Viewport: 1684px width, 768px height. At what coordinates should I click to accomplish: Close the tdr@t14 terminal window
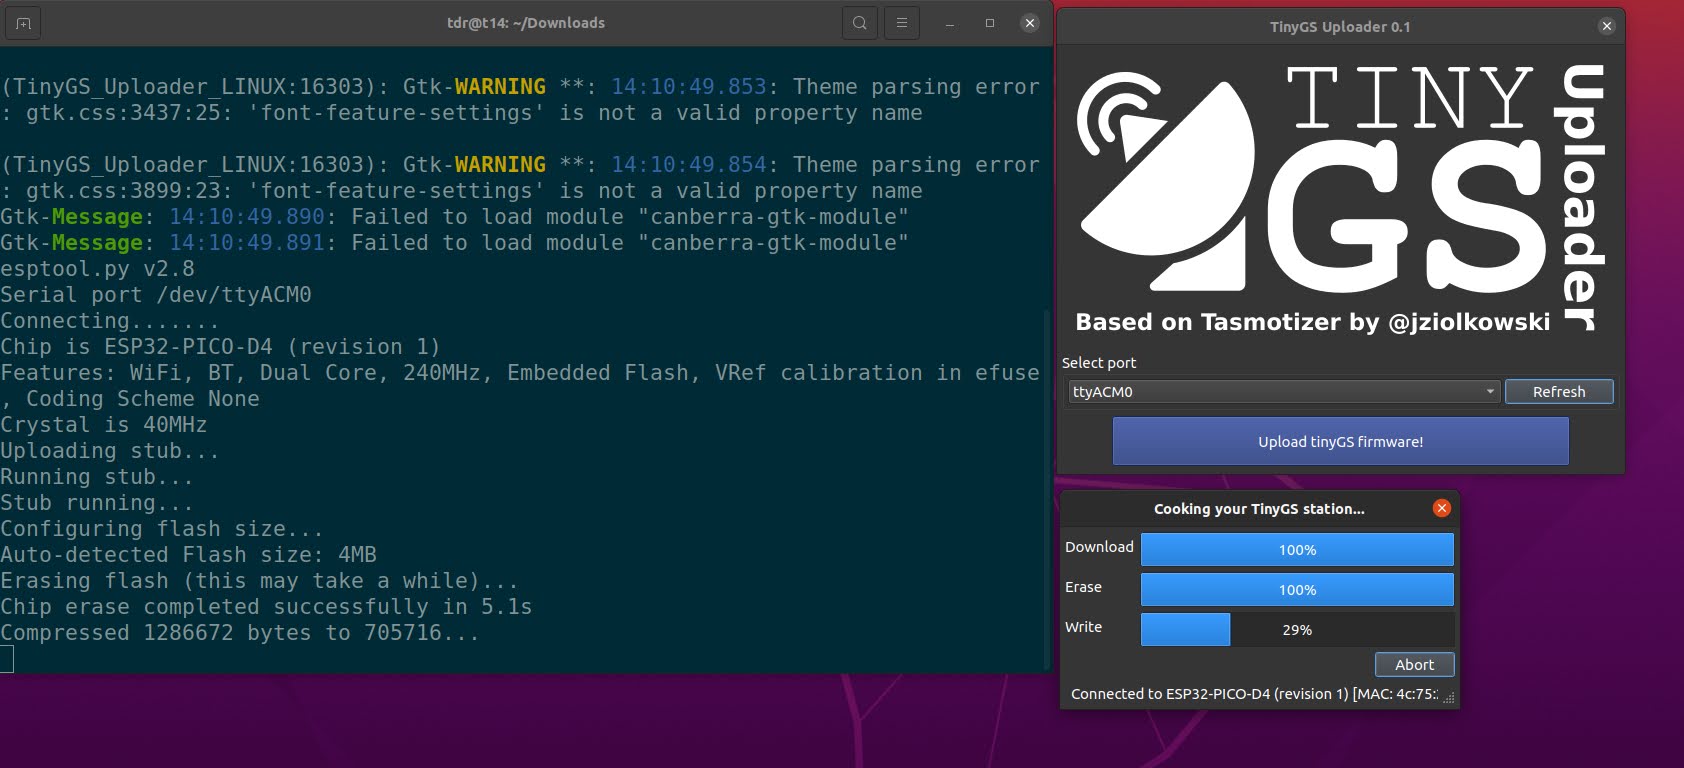tap(1029, 23)
